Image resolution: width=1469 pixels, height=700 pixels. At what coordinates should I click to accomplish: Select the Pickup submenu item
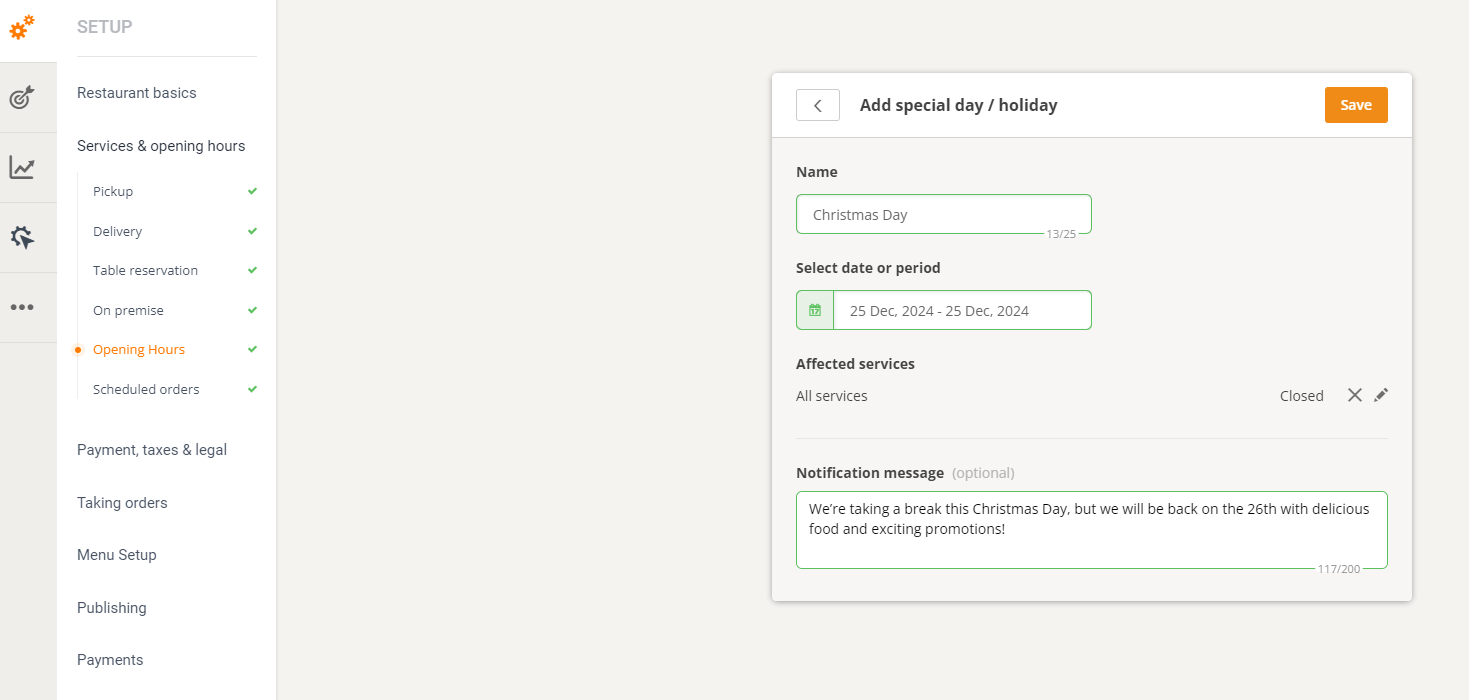[x=113, y=191]
